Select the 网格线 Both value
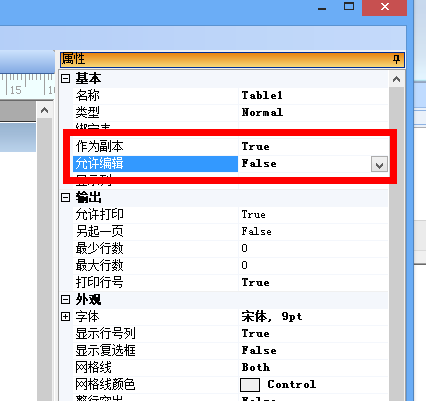Screen dimensions: 426x401 click(x=256, y=367)
